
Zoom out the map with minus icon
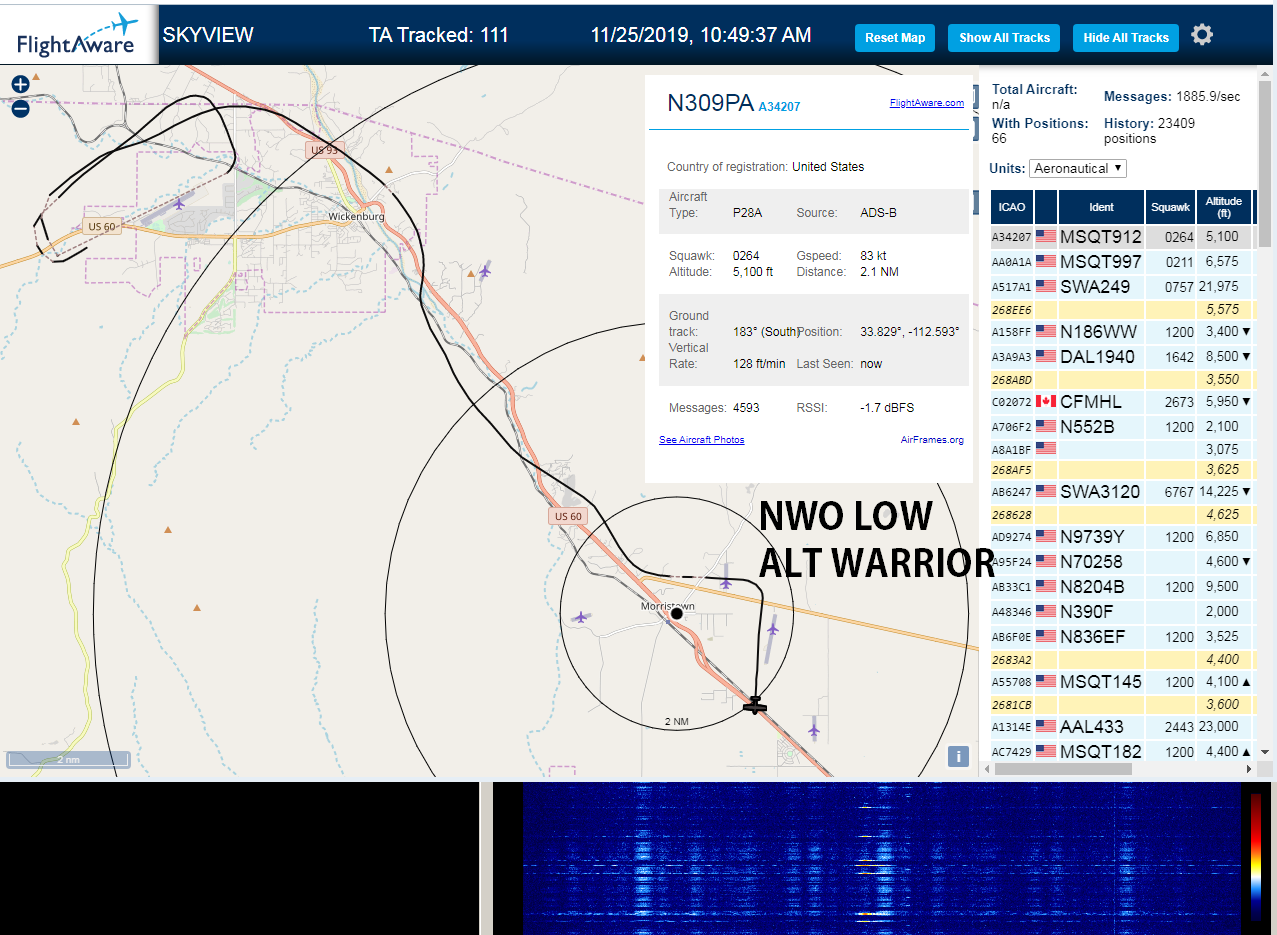click(20, 108)
